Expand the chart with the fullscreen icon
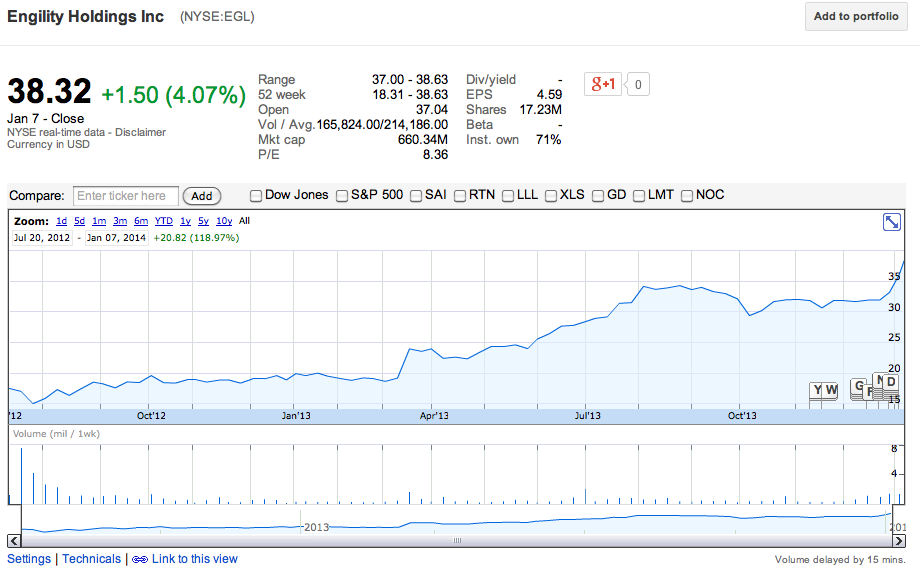The height and width of the screenshot is (568, 920). (892, 222)
